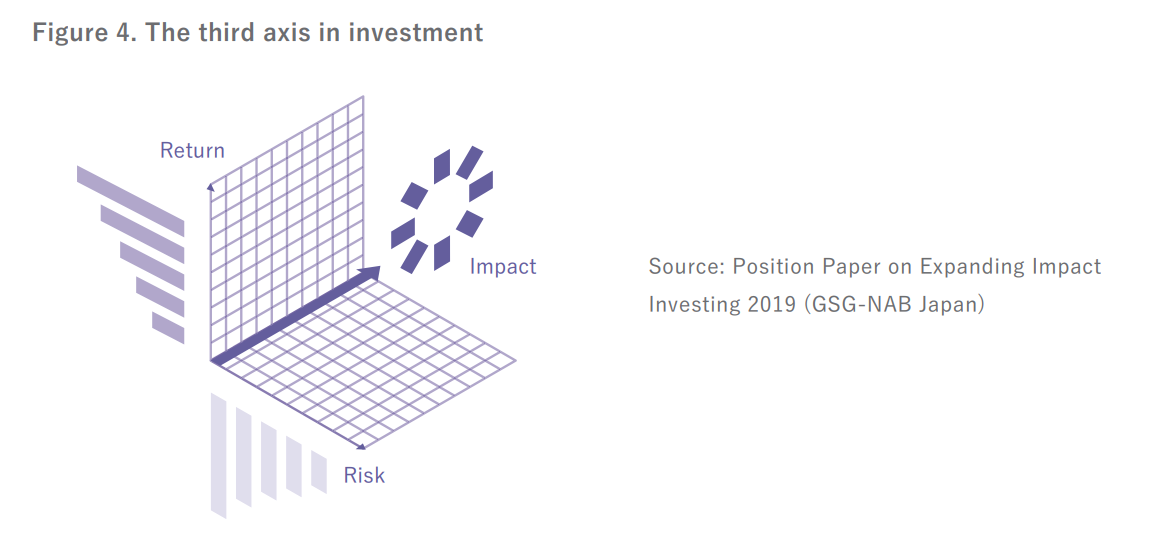1164x544 pixels.
Task: Click the longest top diagonal bar
Action: 131,201
